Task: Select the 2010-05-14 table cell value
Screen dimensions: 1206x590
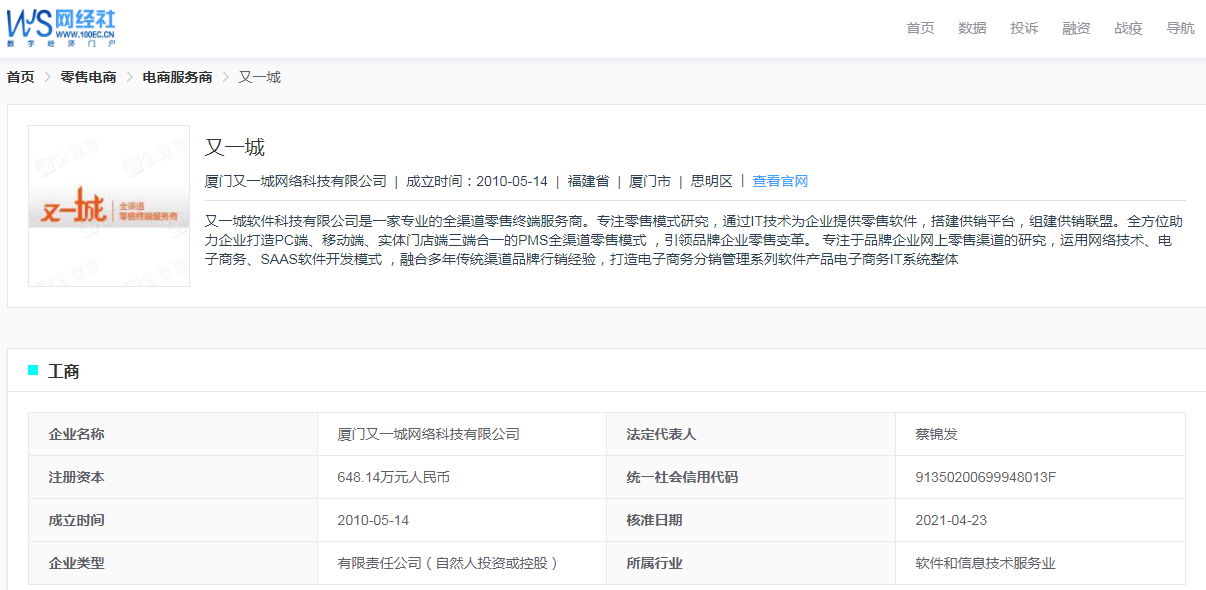Action: (x=462, y=520)
